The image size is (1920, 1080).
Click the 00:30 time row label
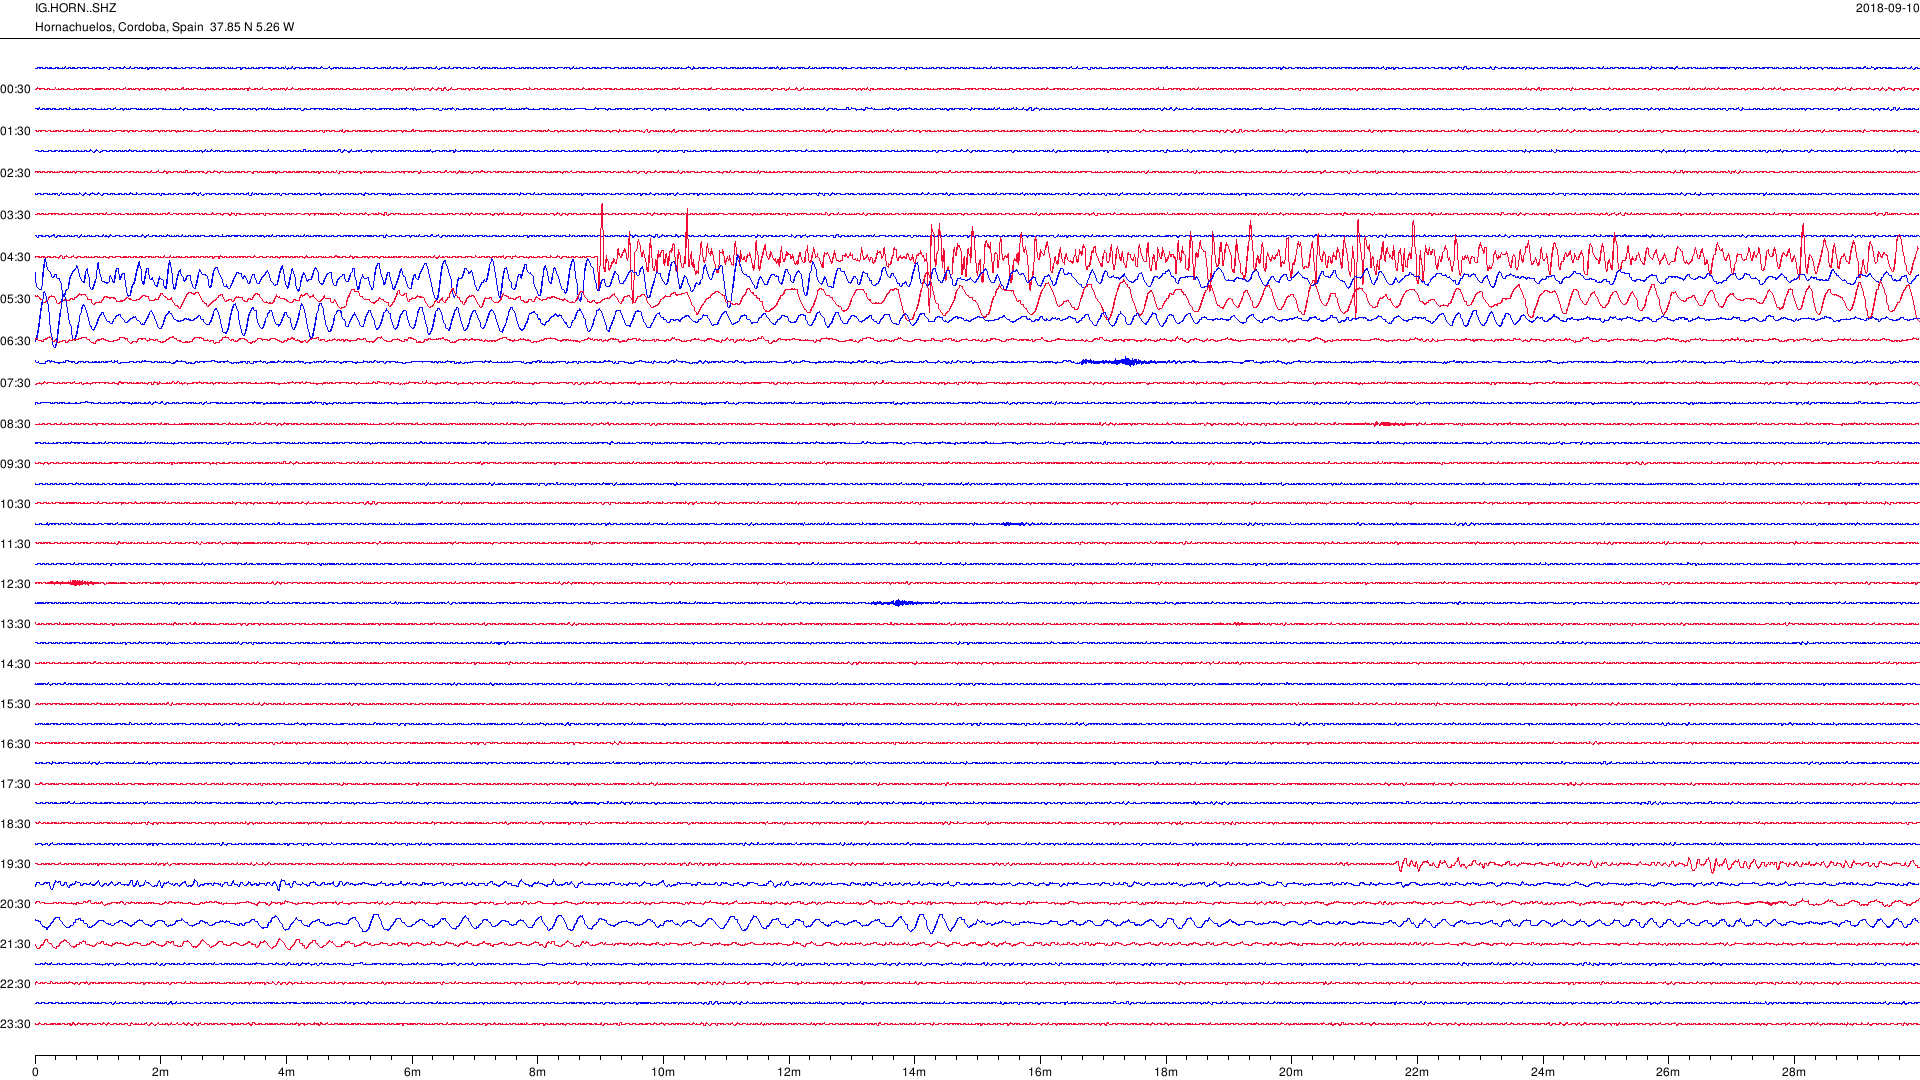(15, 89)
